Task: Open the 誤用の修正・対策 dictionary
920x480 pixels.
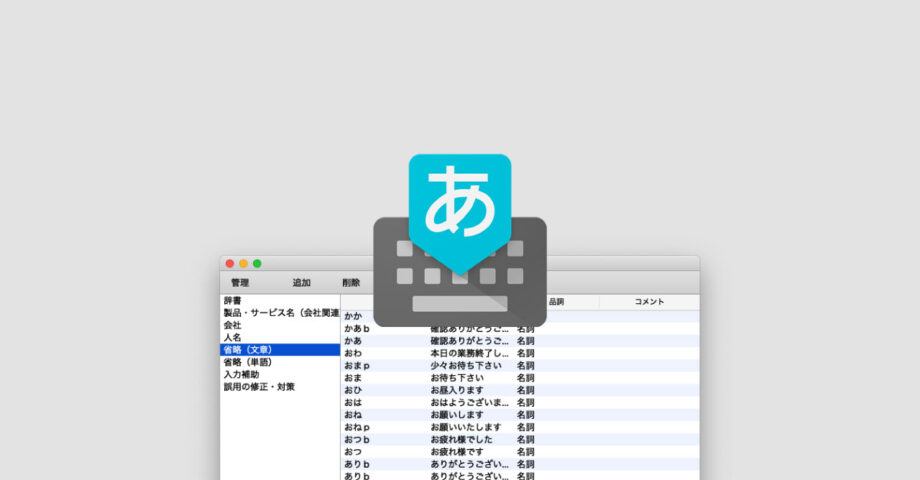Action: click(259, 387)
